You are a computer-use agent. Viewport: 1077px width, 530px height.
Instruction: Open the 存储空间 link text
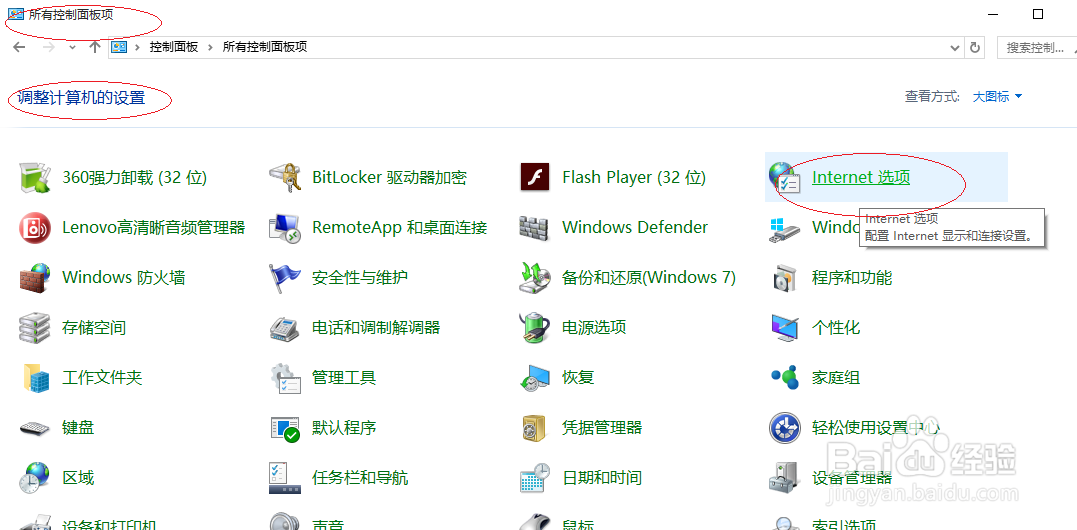pyautogui.click(x=94, y=327)
